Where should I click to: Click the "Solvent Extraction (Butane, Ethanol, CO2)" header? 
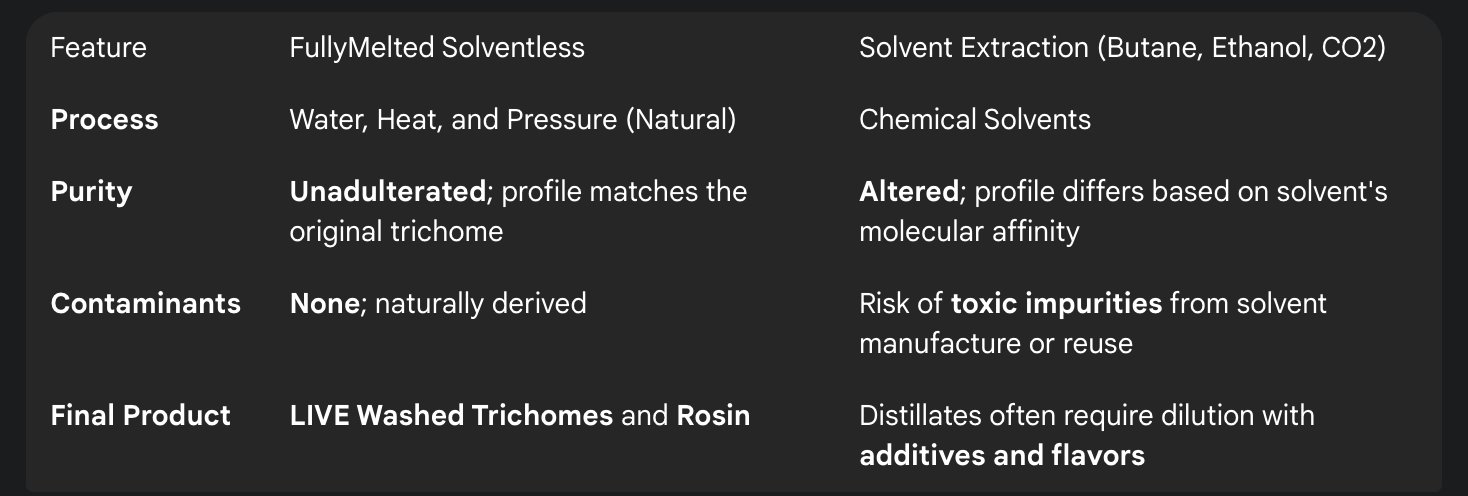(x=1122, y=48)
